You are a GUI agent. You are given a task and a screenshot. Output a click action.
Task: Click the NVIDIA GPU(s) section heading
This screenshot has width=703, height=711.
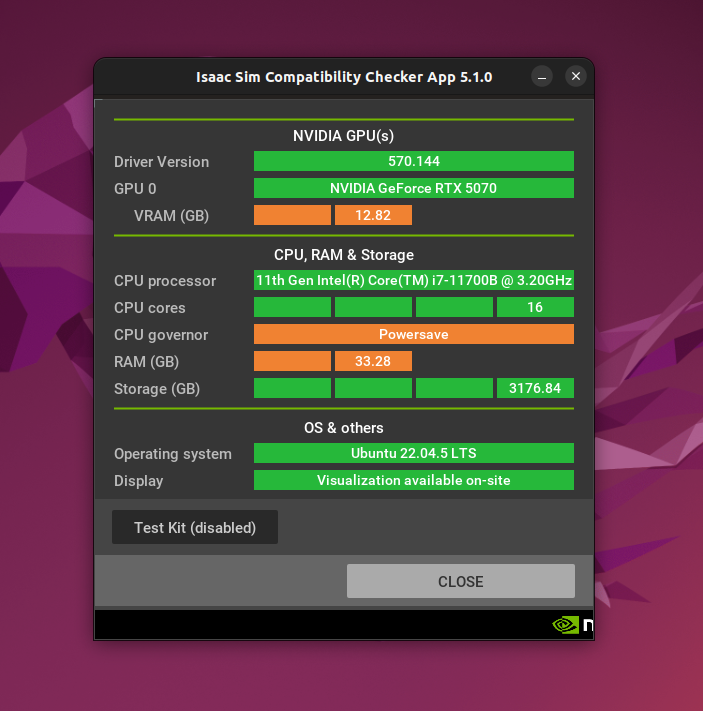pos(343,136)
